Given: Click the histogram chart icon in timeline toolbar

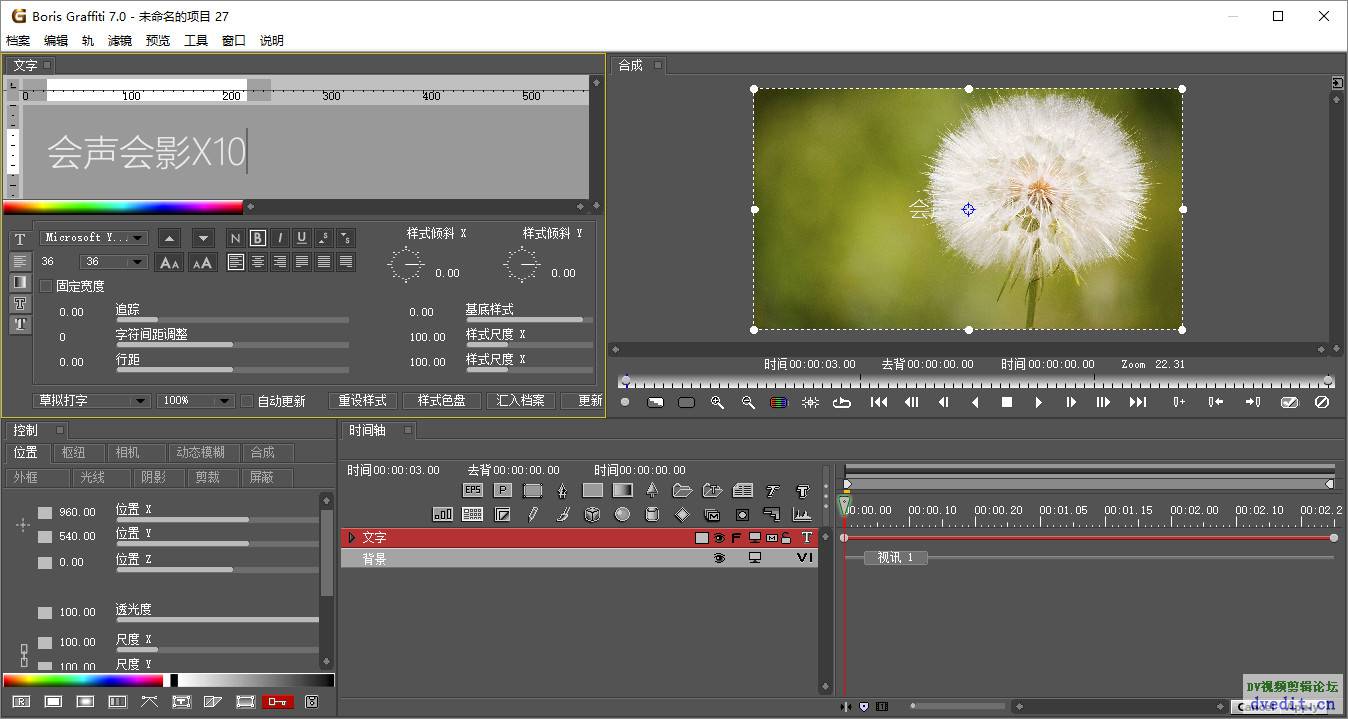Looking at the screenshot, I should (802, 514).
